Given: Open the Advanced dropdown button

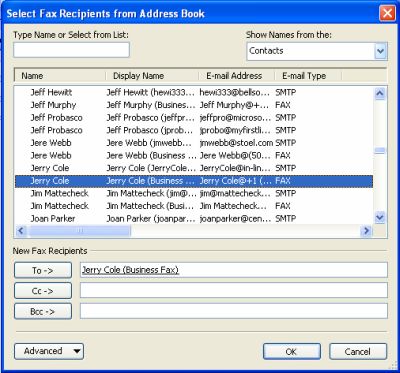Looking at the screenshot, I should coord(49,351).
